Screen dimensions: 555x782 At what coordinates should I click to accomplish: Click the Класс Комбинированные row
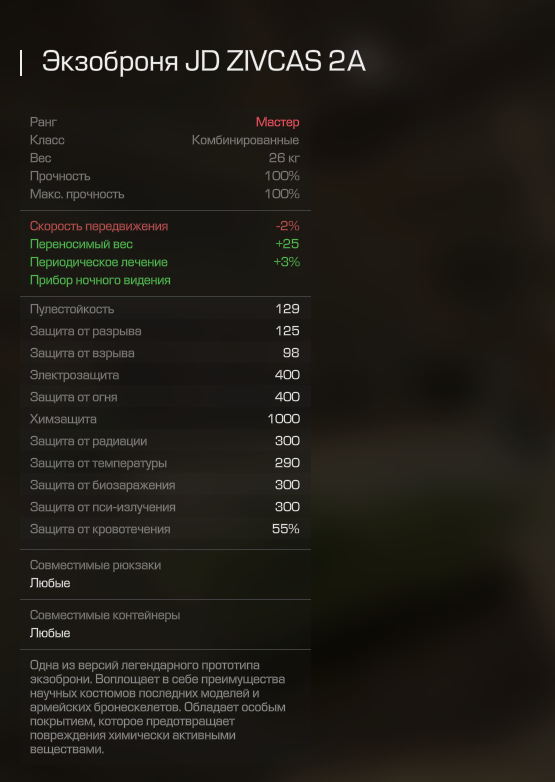[165, 140]
